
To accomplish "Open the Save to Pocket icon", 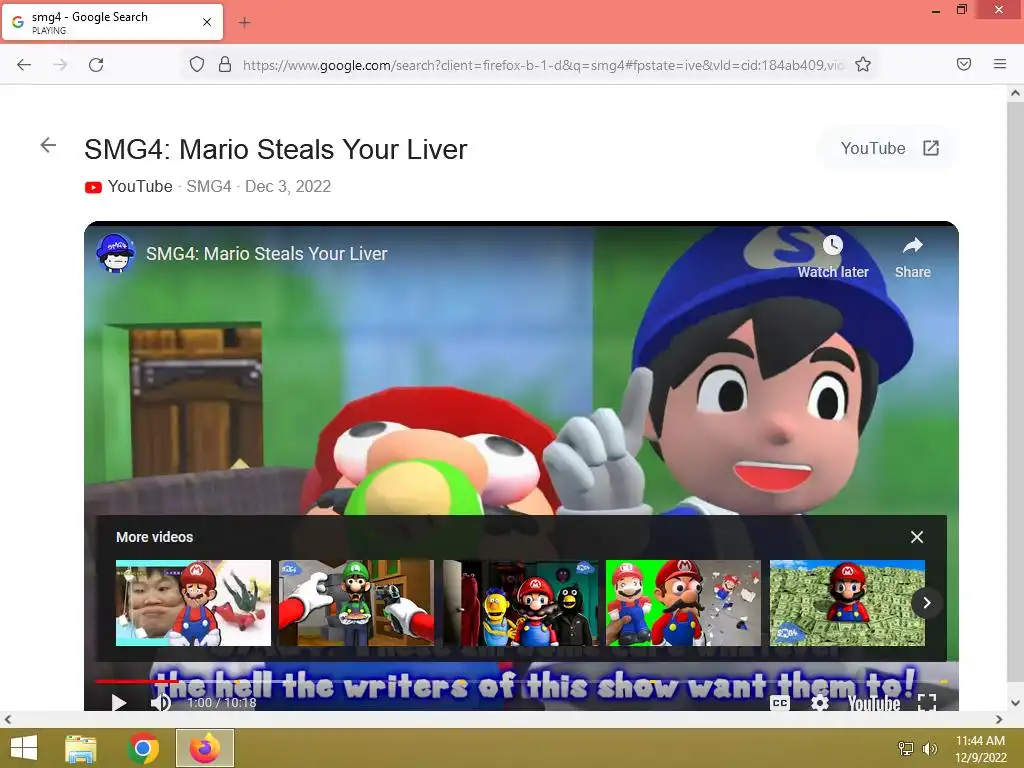I will tap(963, 64).
